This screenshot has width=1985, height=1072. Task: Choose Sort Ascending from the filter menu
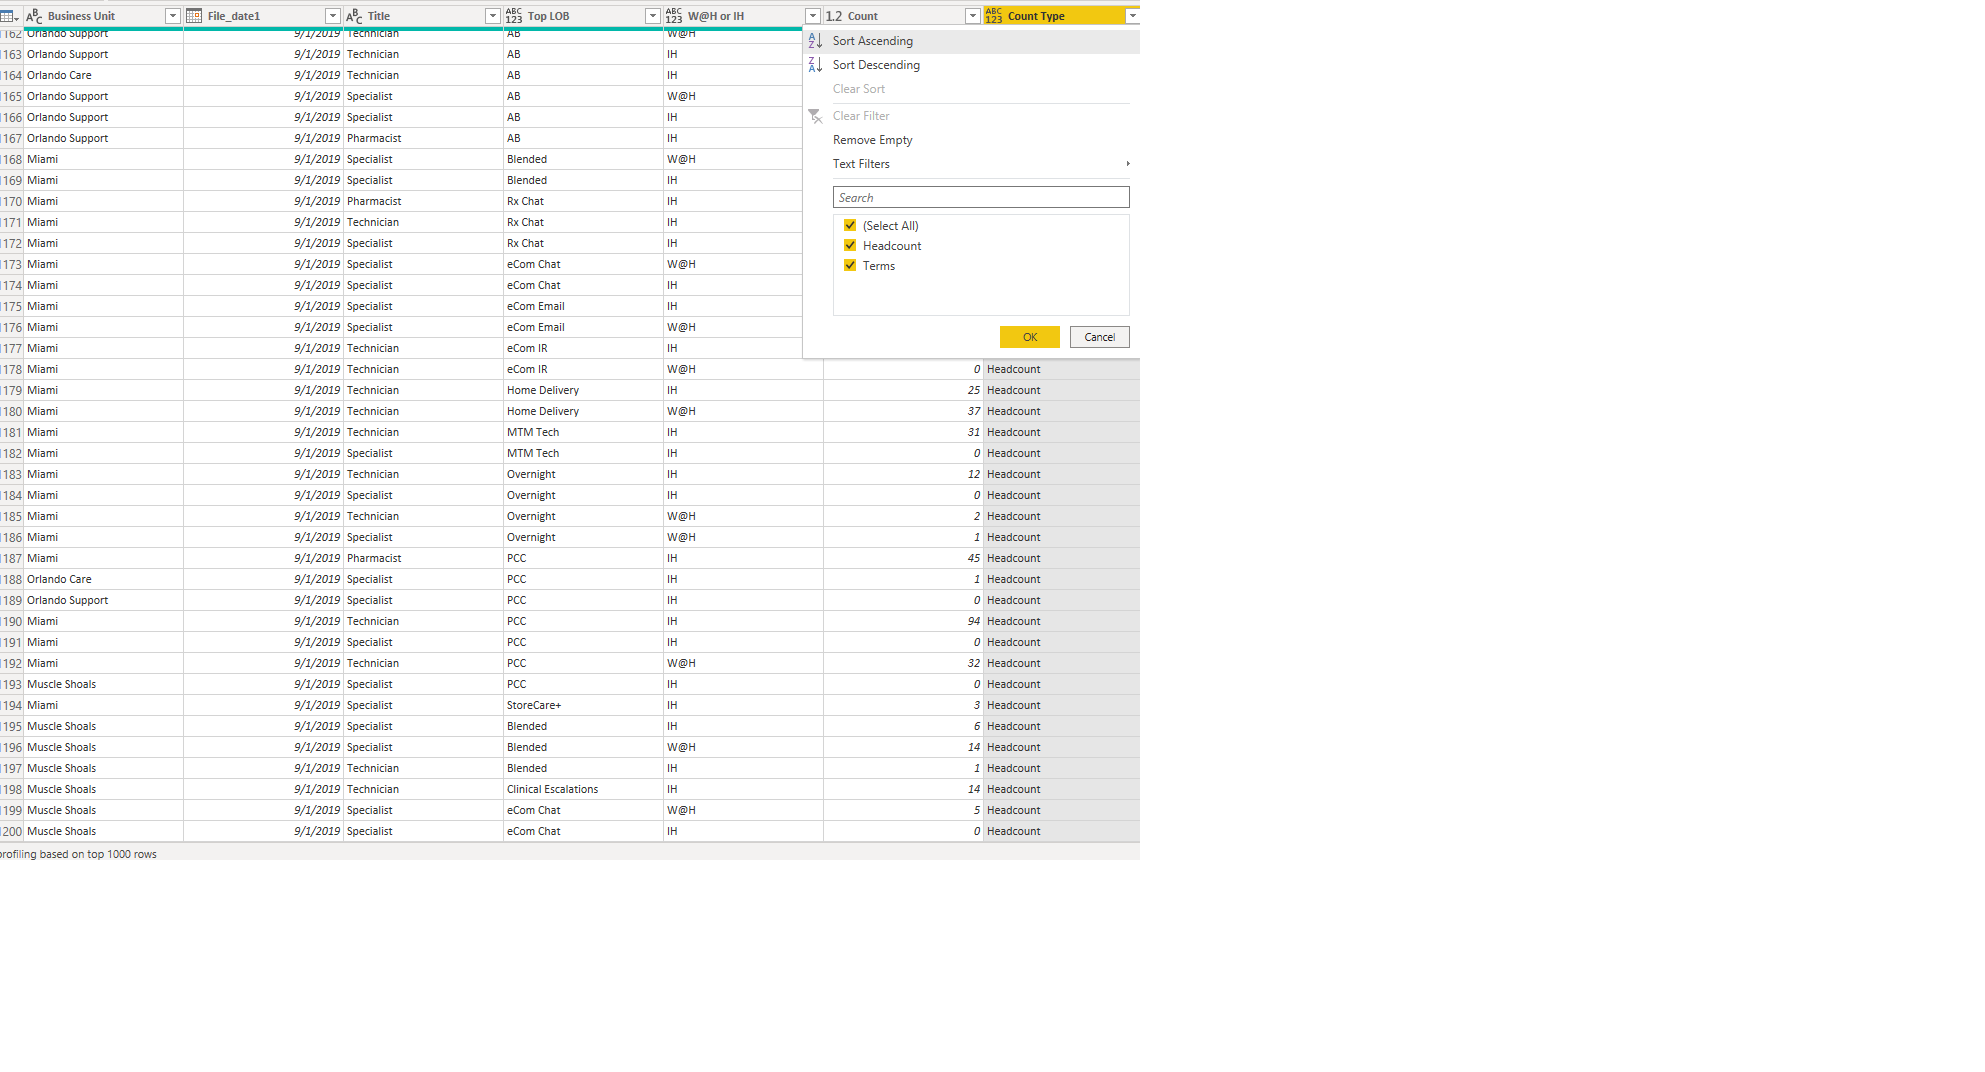pyautogui.click(x=971, y=41)
